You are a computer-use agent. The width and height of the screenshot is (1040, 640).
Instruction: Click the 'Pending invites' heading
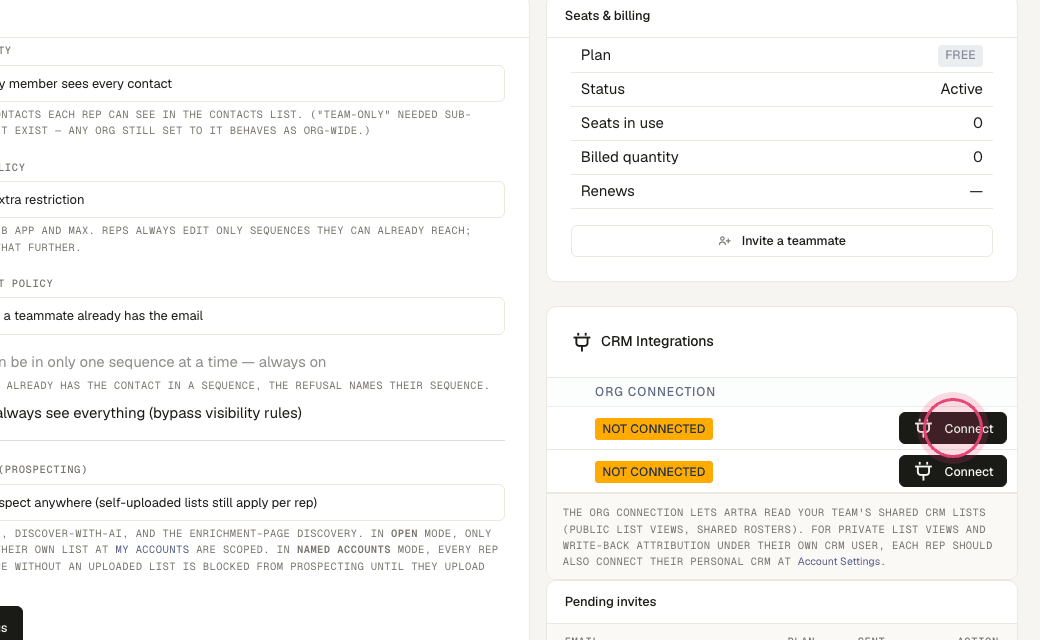tap(610, 602)
